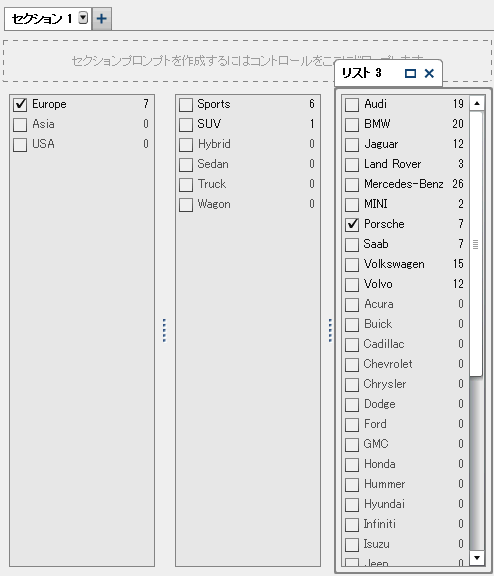Select the セクション 1 tab
This screenshot has width=494, height=577.
48,19
